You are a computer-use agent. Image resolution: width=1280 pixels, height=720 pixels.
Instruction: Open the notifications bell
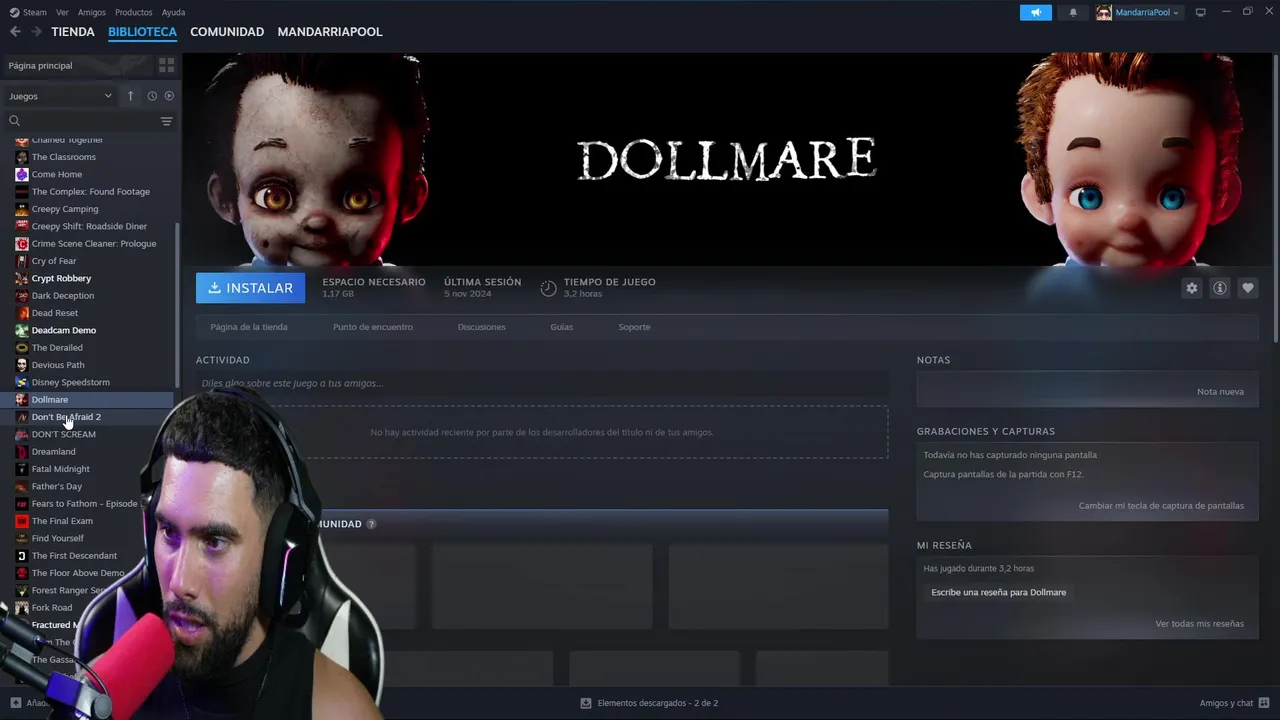click(1073, 12)
